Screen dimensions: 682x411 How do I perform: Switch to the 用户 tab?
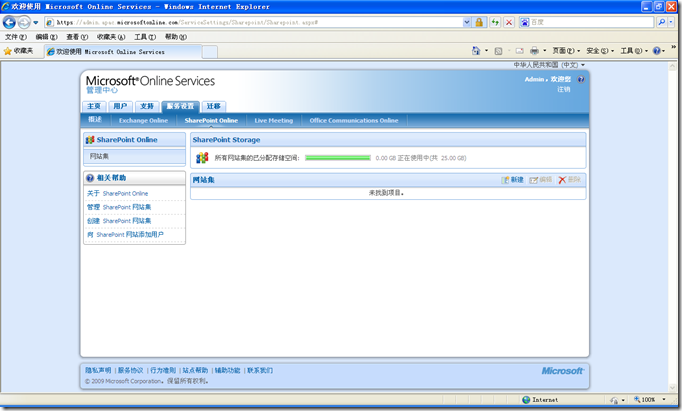[x=120, y=106]
